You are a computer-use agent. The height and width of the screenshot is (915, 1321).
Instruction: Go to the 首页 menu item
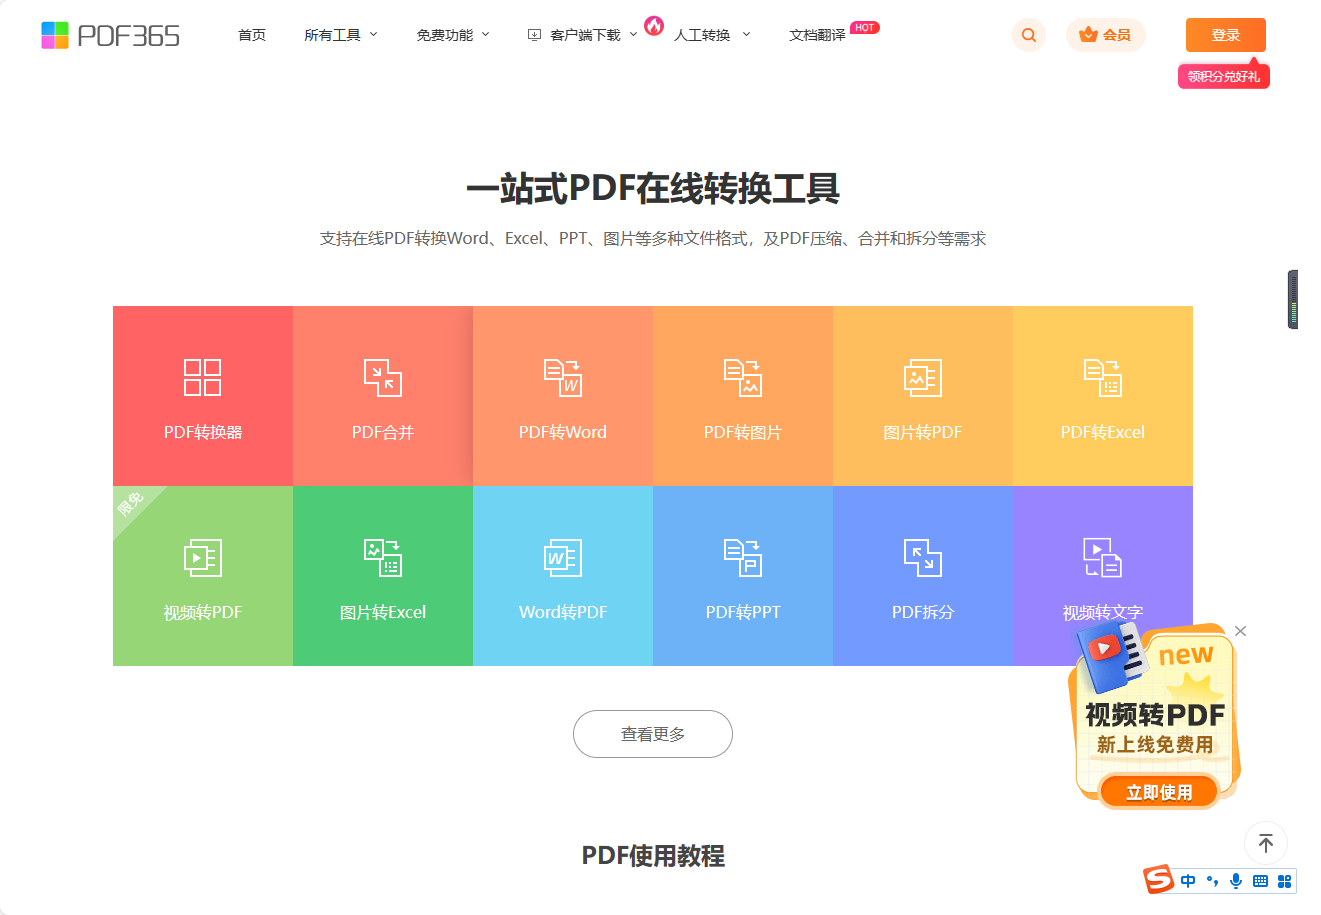click(252, 35)
